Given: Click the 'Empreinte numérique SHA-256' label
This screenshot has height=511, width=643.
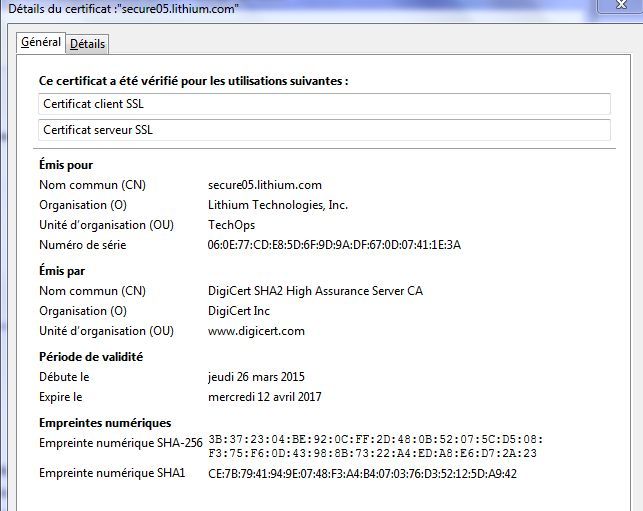Looking at the screenshot, I should [x=121, y=443].
